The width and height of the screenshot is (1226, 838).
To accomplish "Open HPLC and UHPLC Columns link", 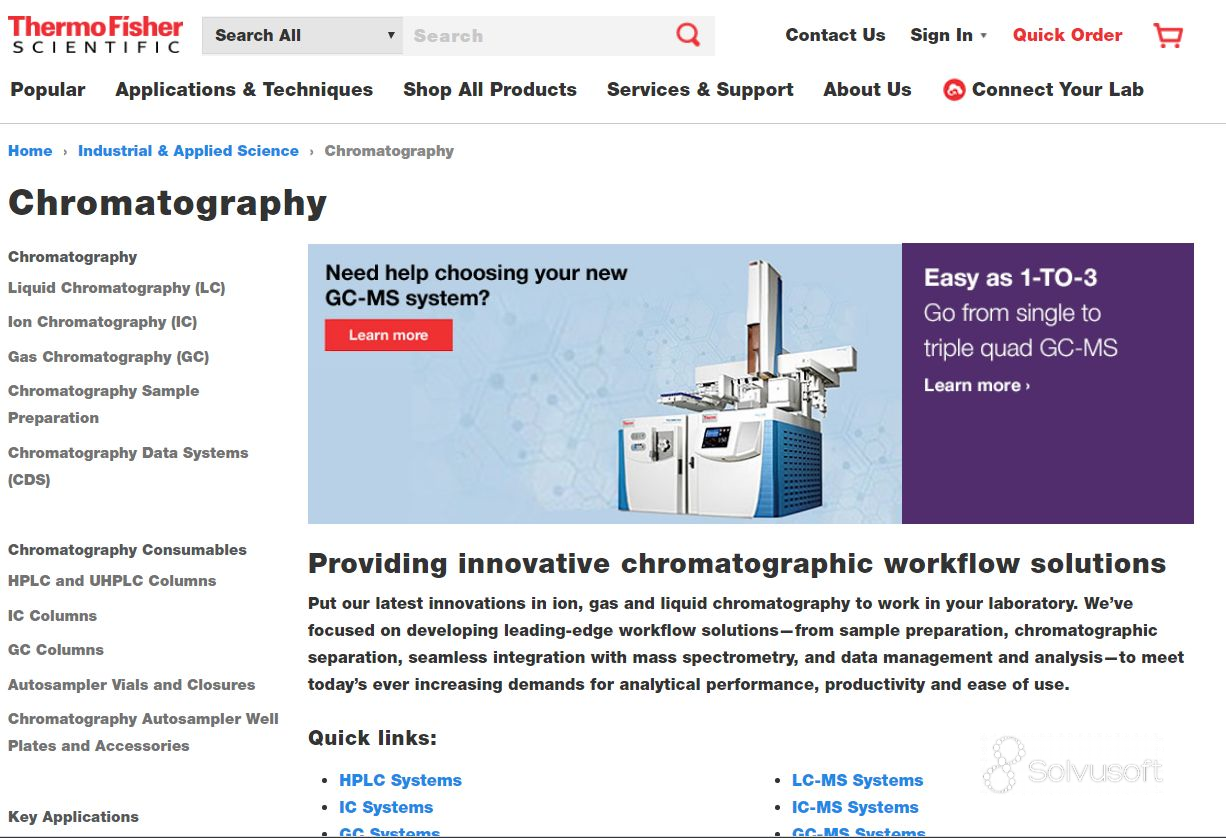I will (112, 581).
